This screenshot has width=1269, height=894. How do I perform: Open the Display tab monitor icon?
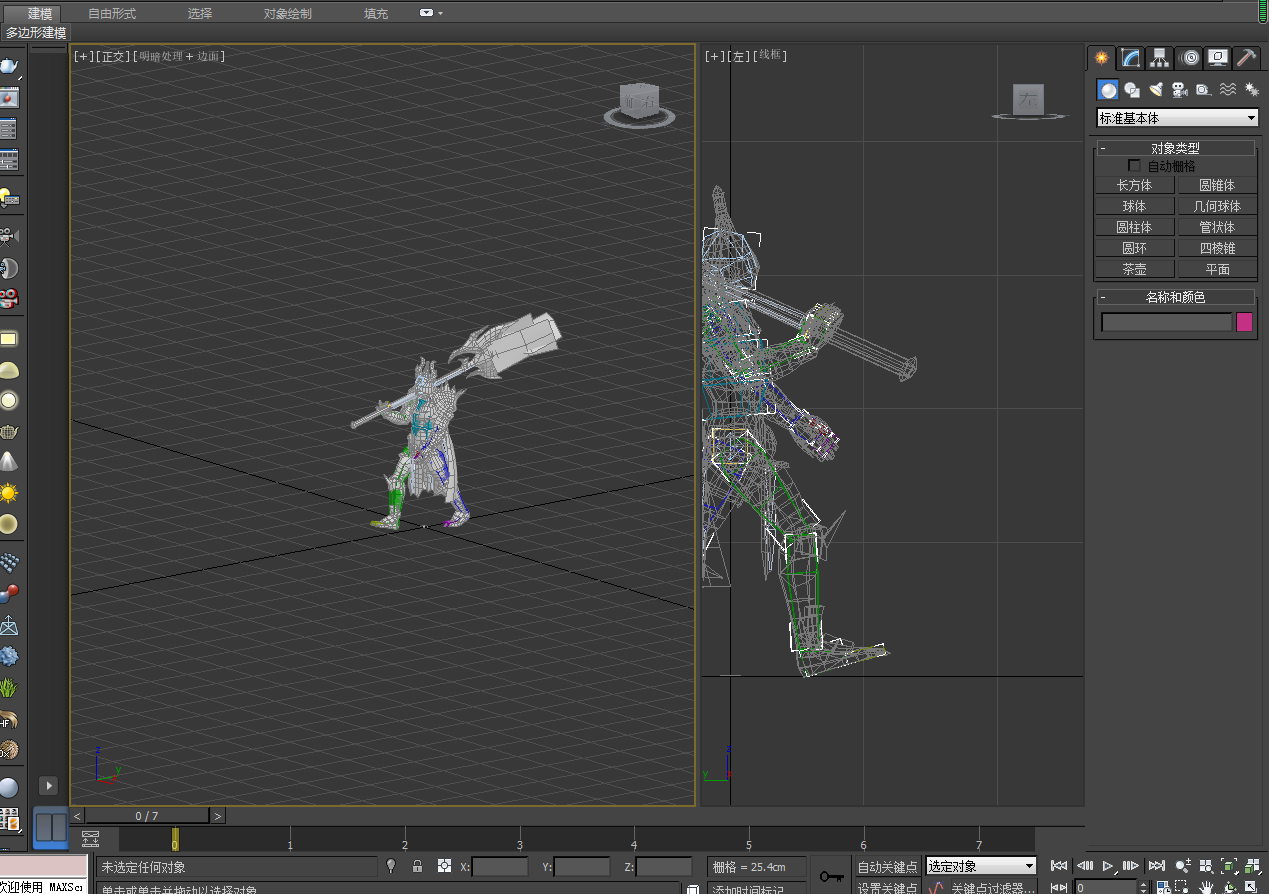[x=1218, y=58]
